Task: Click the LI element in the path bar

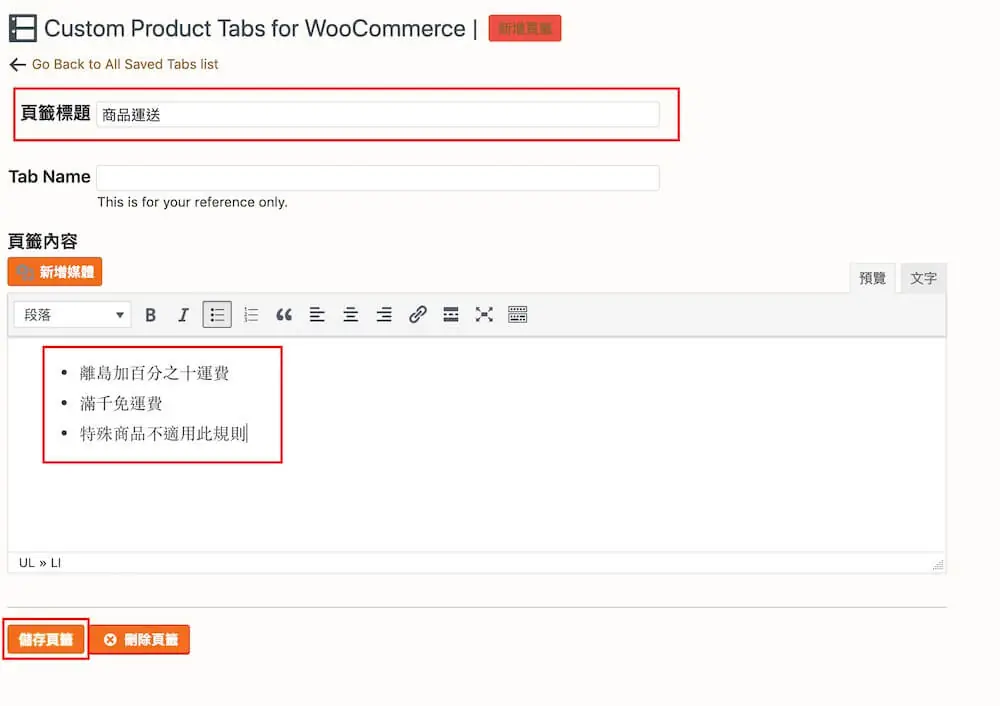Action: [56, 563]
